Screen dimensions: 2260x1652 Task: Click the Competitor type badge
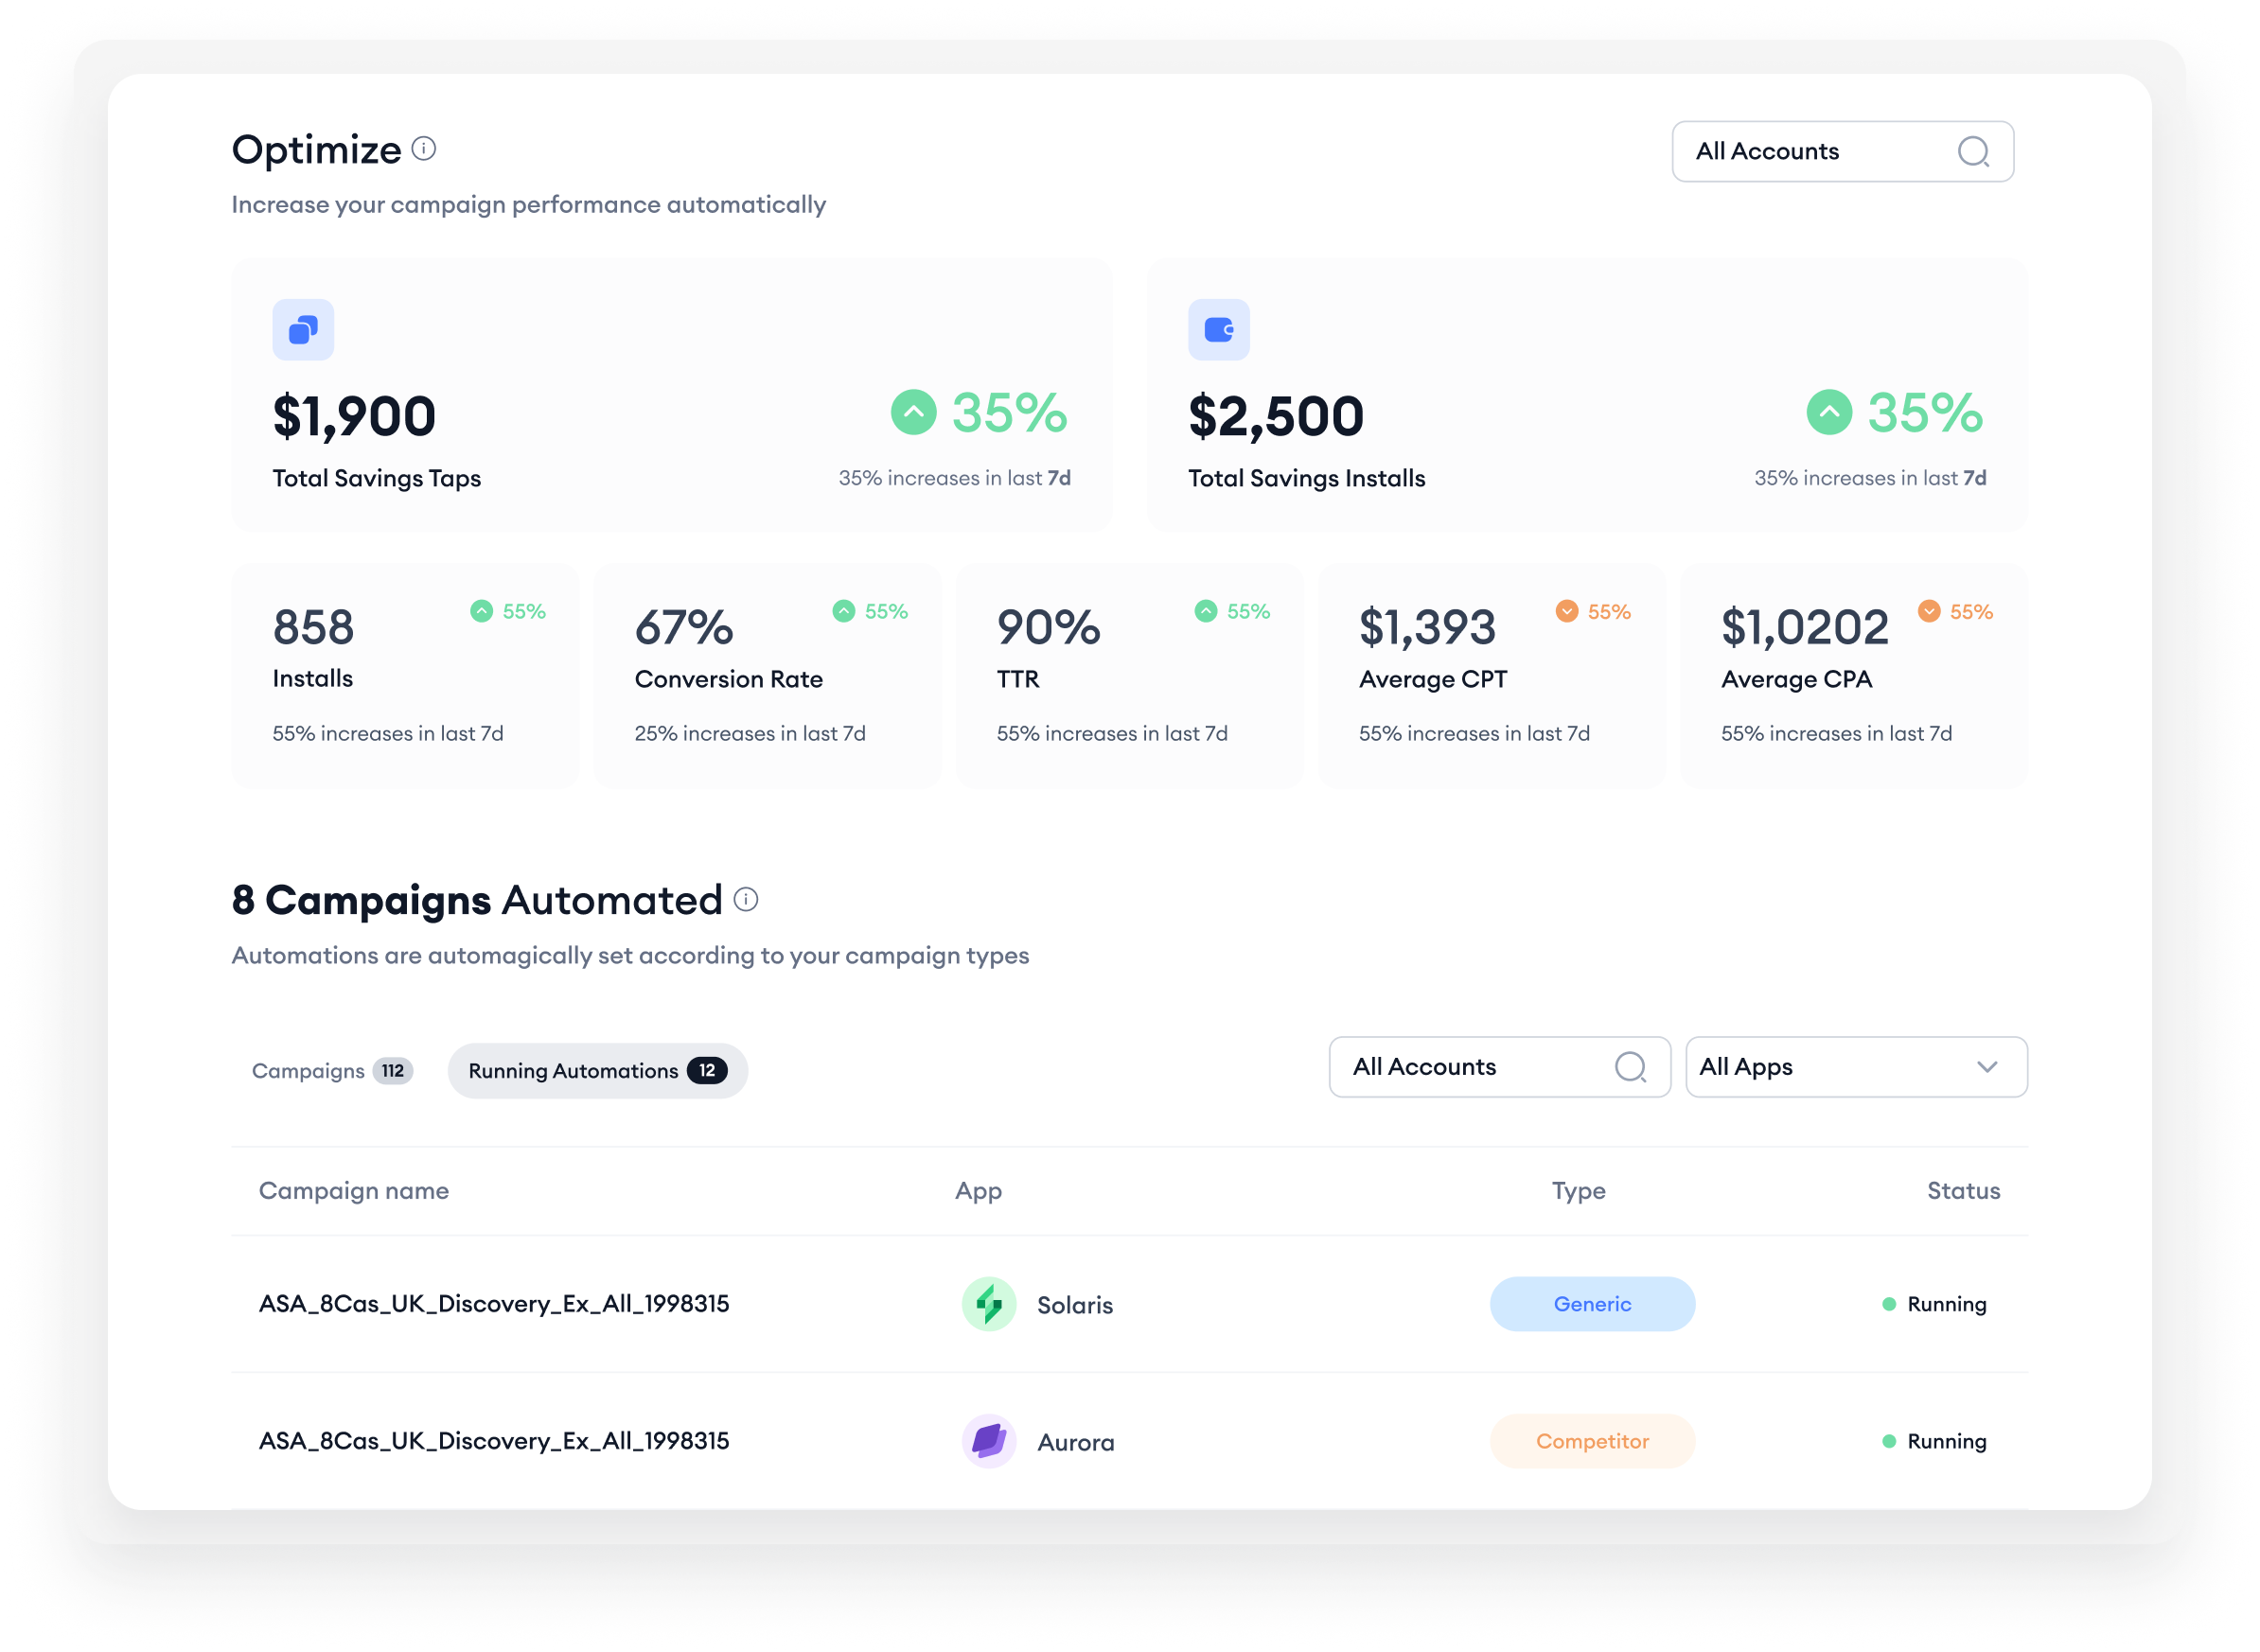tap(1592, 1441)
